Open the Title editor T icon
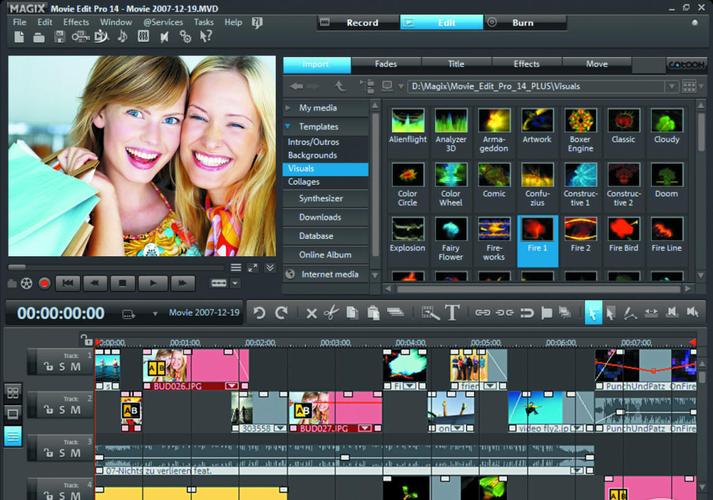 452,313
